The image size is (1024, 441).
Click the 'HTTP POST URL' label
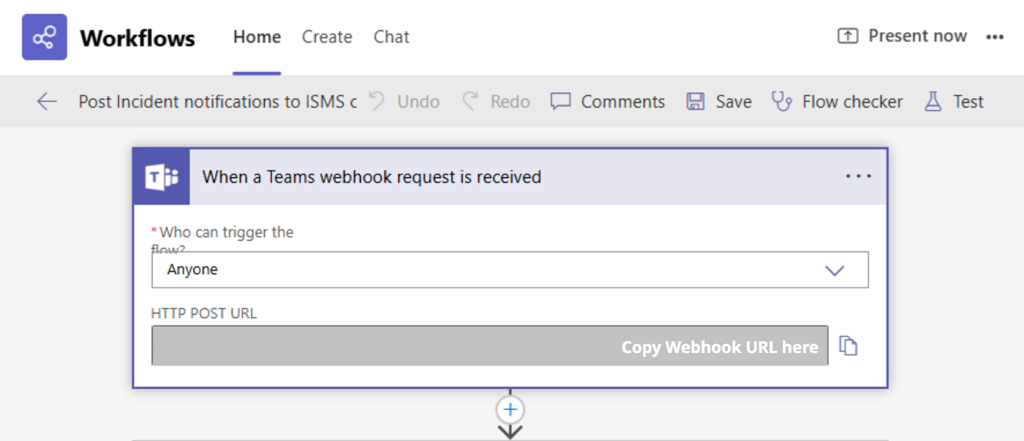click(x=204, y=314)
